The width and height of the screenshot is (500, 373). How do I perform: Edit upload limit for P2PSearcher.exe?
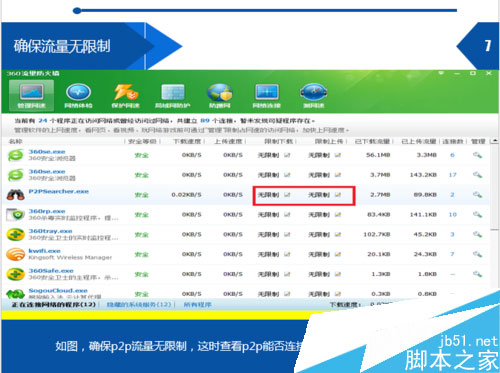[x=338, y=195]
